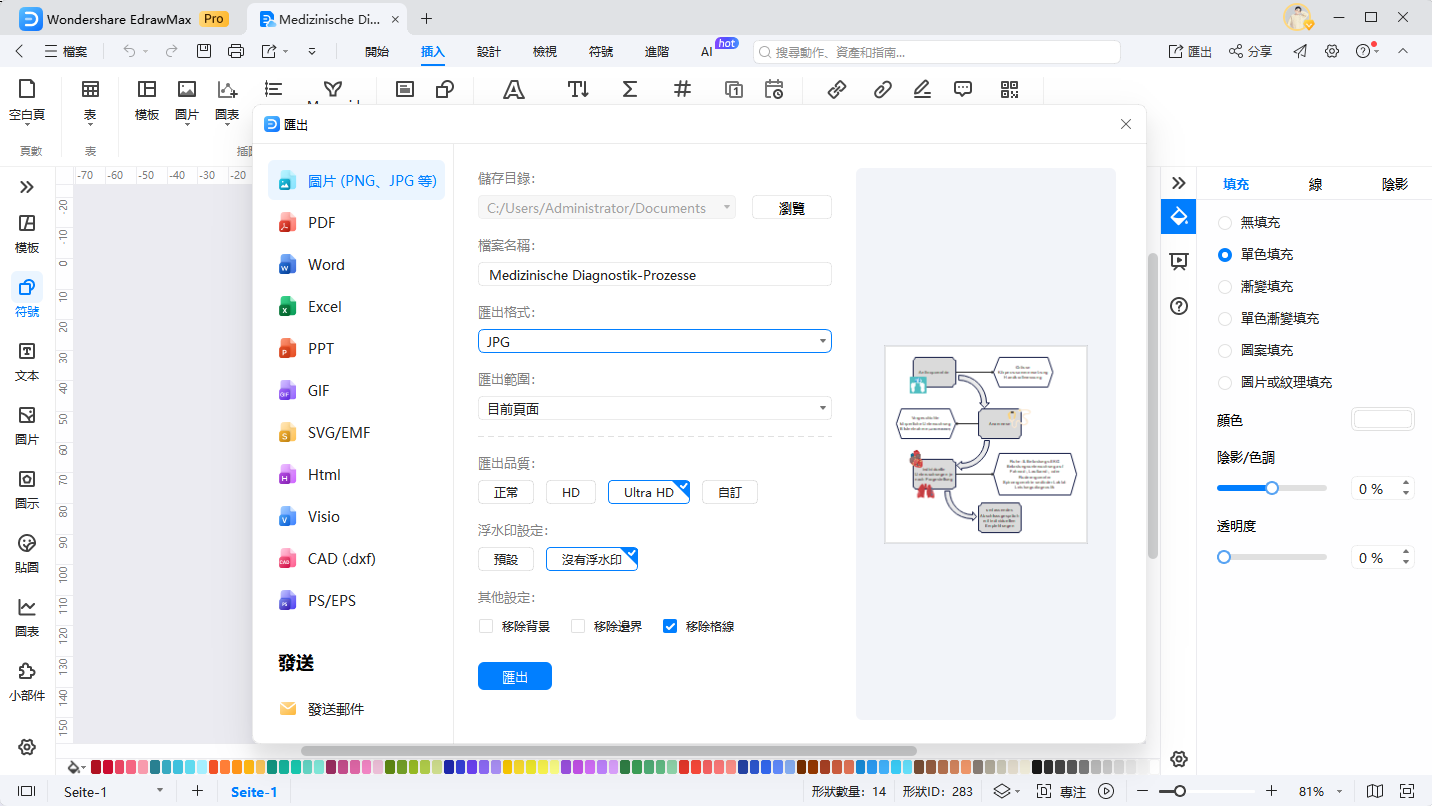Open the 貼圖 stickers sidebar panel
This screenshot has width=1432, height=806.
(x=27, y=553)
